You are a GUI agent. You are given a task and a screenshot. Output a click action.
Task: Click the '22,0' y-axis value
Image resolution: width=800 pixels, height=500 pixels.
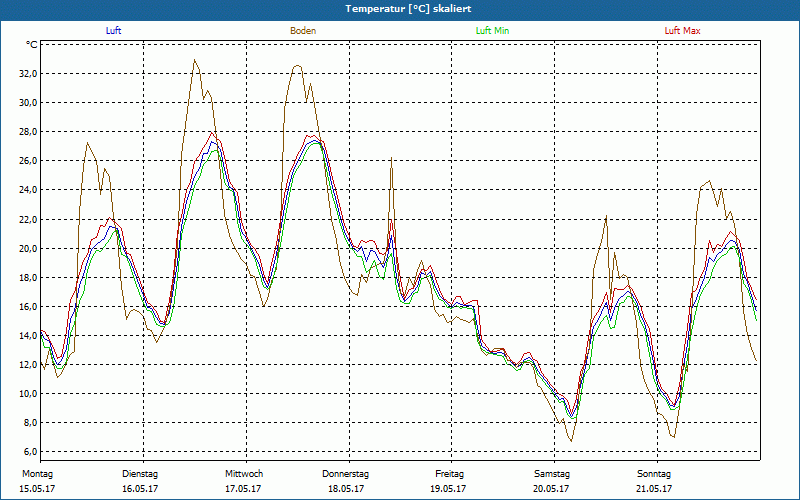(x=29, y=219)
